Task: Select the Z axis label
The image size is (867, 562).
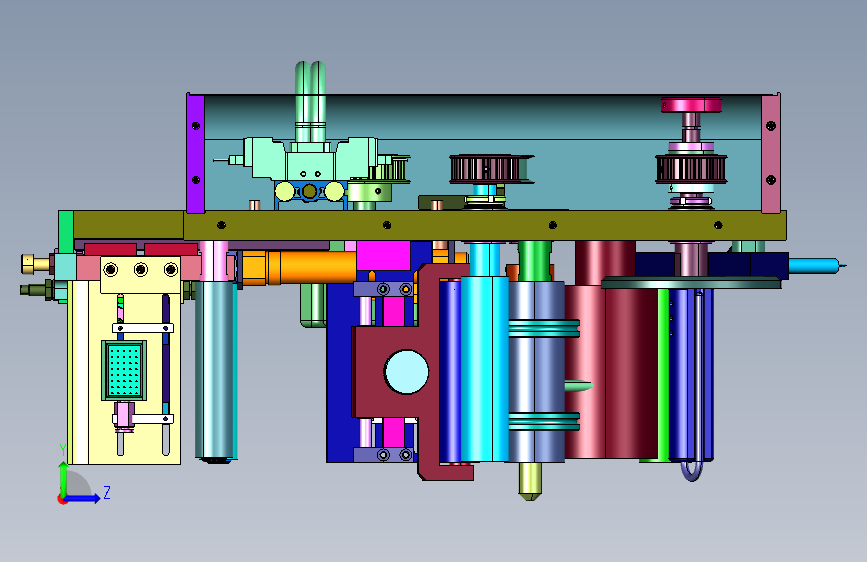Action: (x=107, y=492)
